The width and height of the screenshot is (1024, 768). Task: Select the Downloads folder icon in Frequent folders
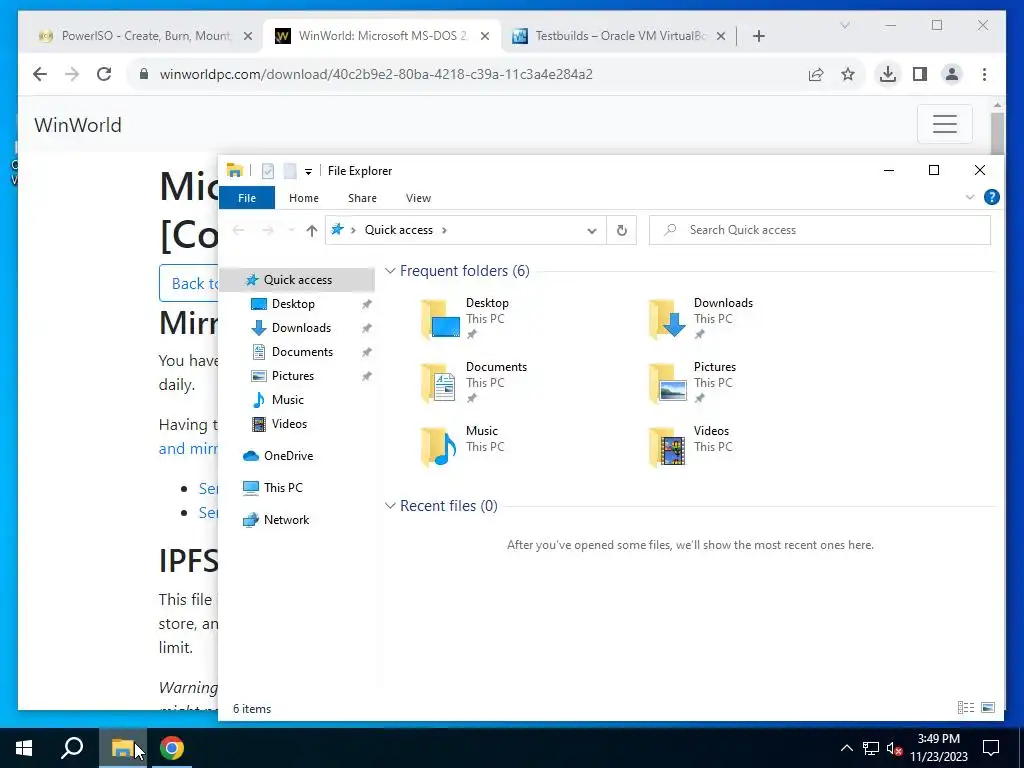coord(667,319)
